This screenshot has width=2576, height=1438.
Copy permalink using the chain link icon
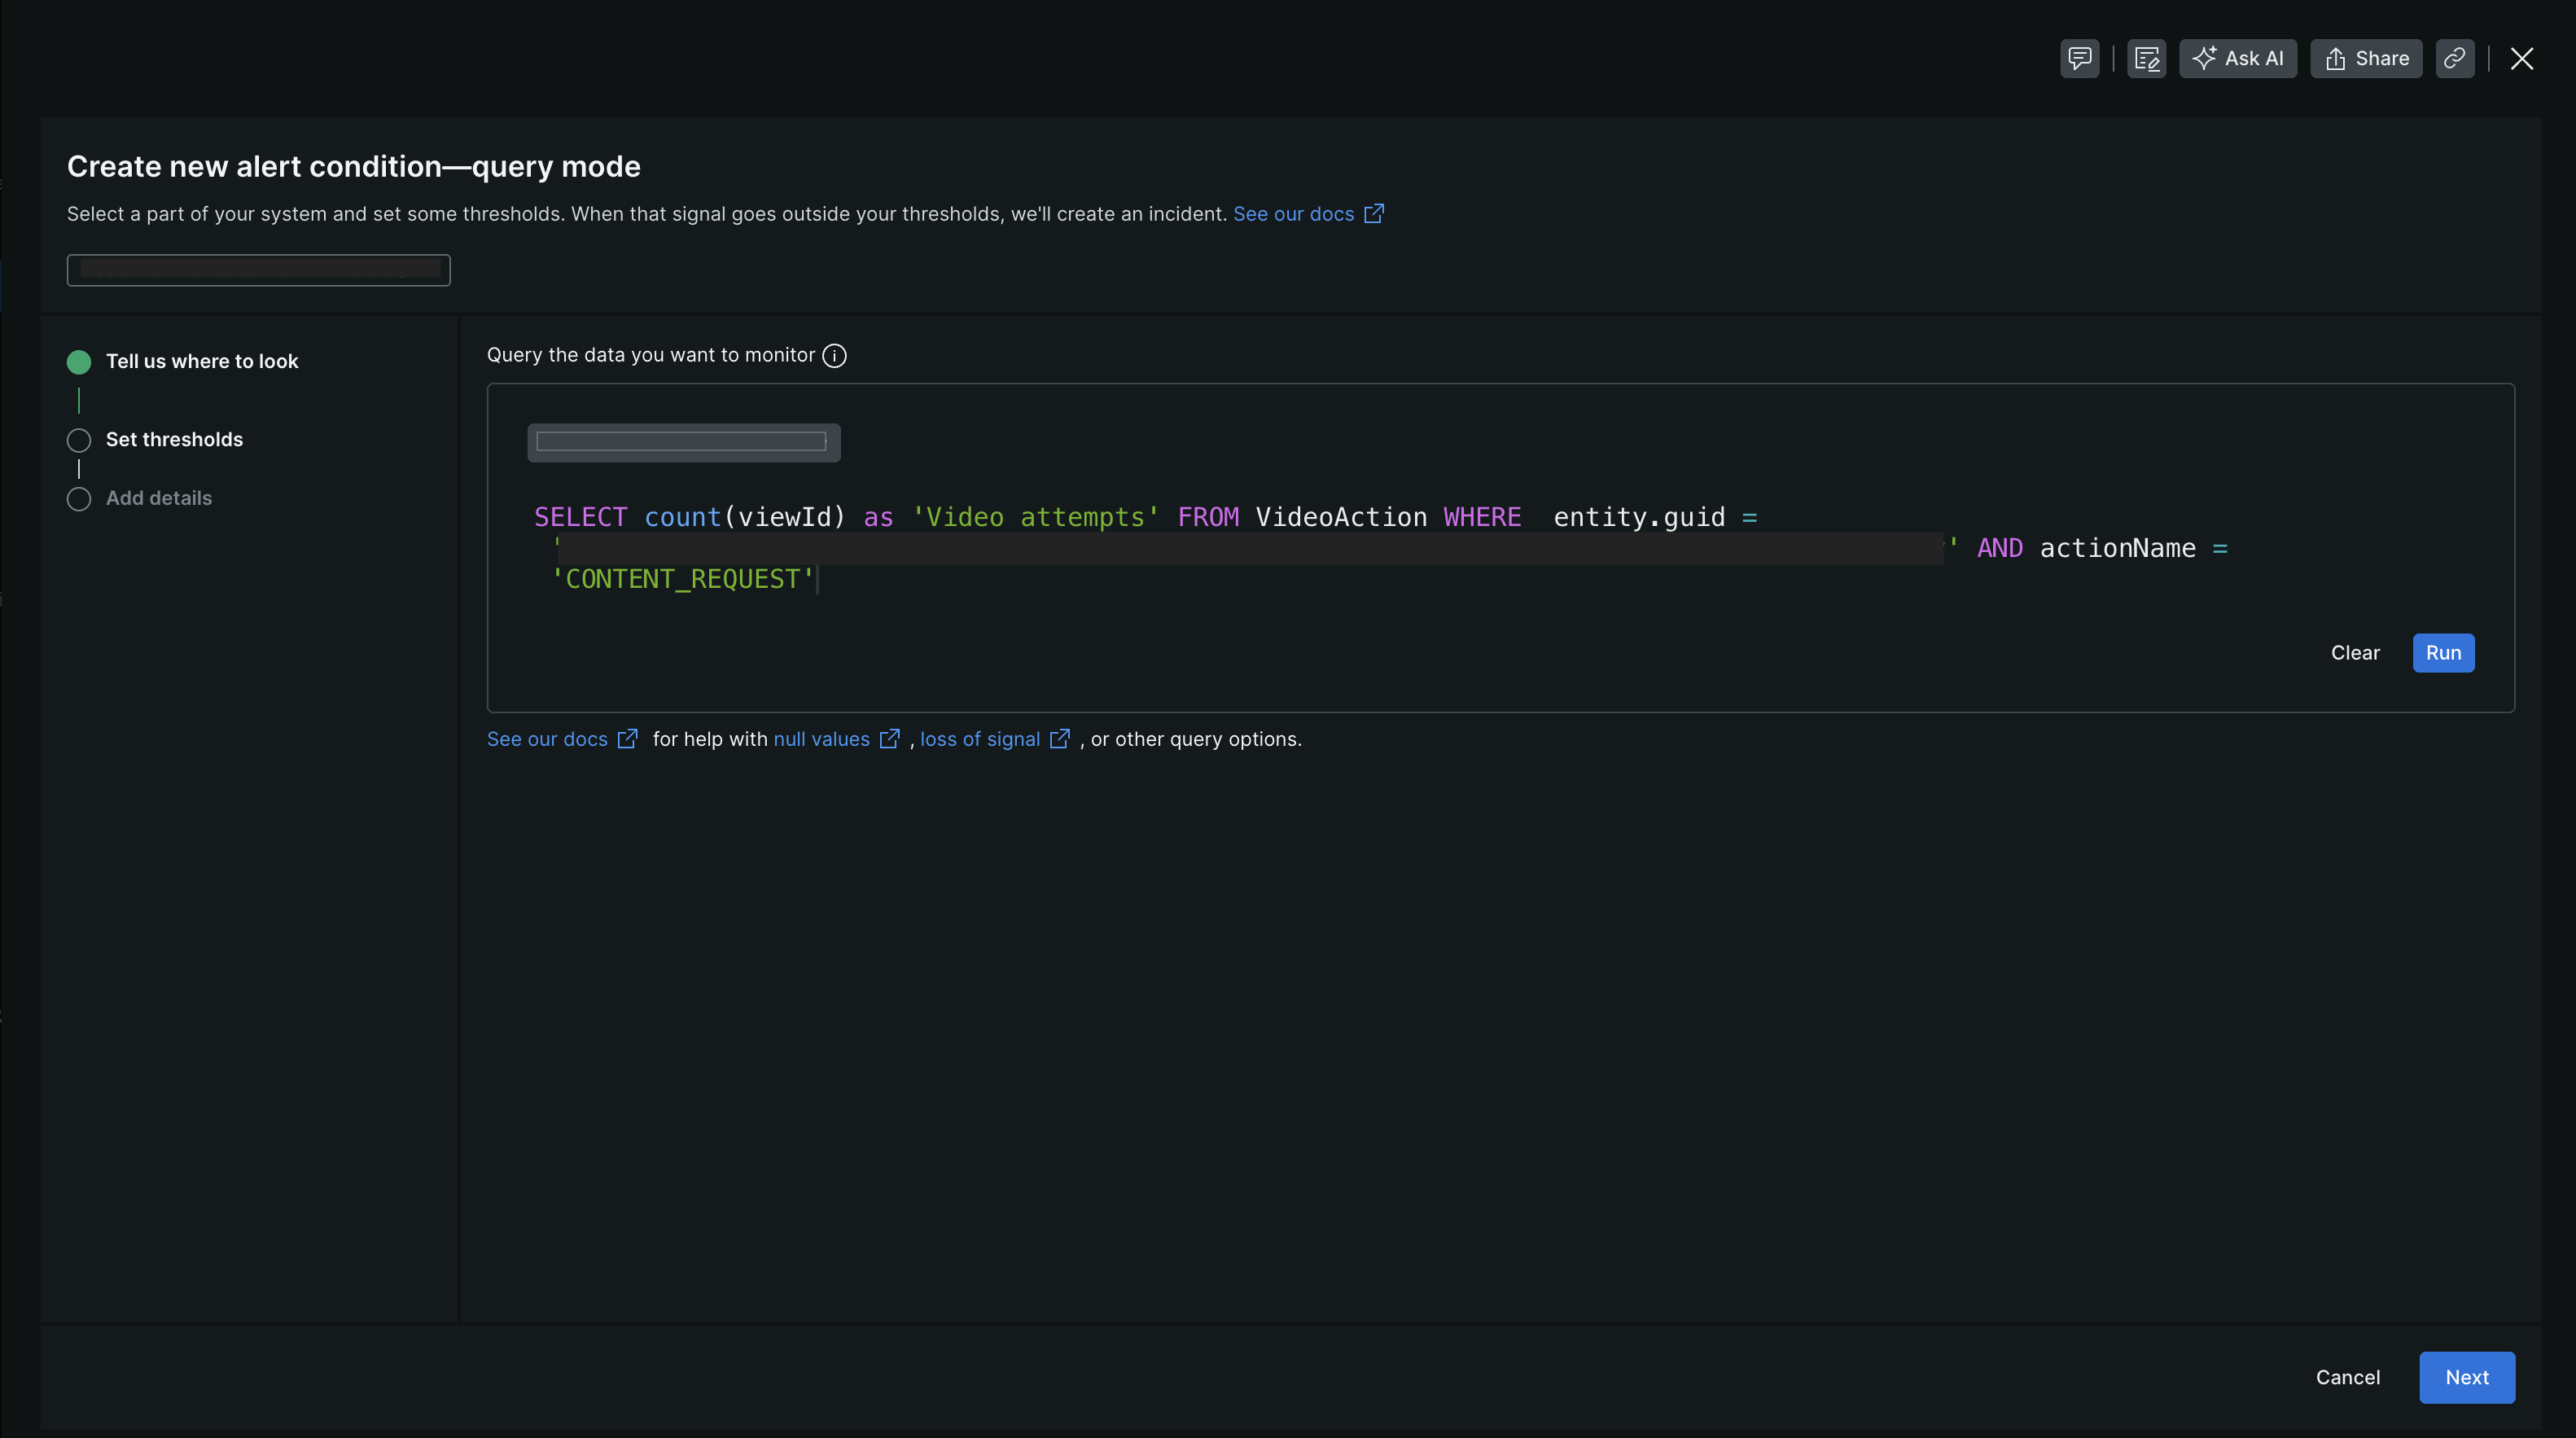[2454, 58]
